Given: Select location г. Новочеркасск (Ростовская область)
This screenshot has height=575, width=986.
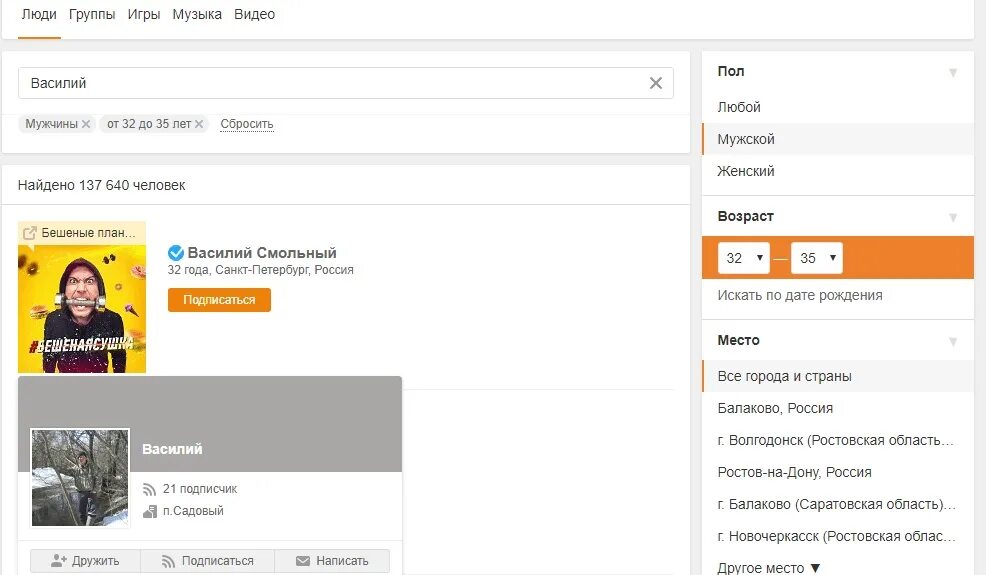Looking at the screenshot, I should (838, 537).
